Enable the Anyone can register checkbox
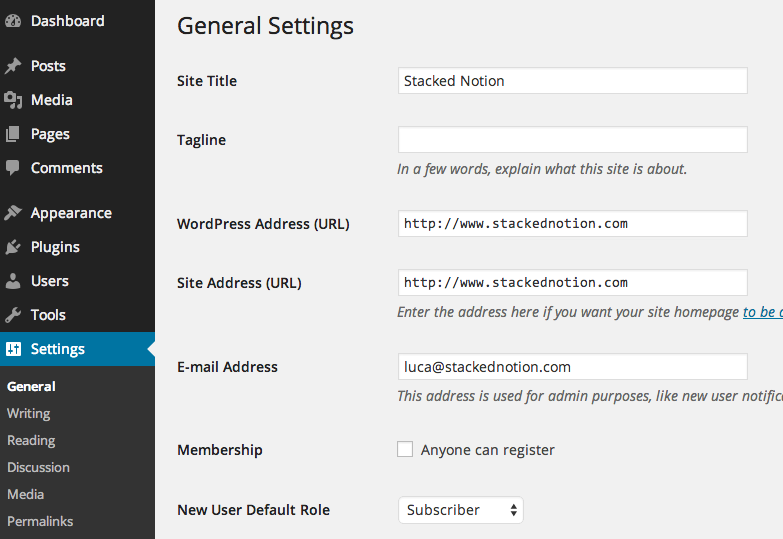Screen dimensions: 783x539 click(x=405, y=449)
